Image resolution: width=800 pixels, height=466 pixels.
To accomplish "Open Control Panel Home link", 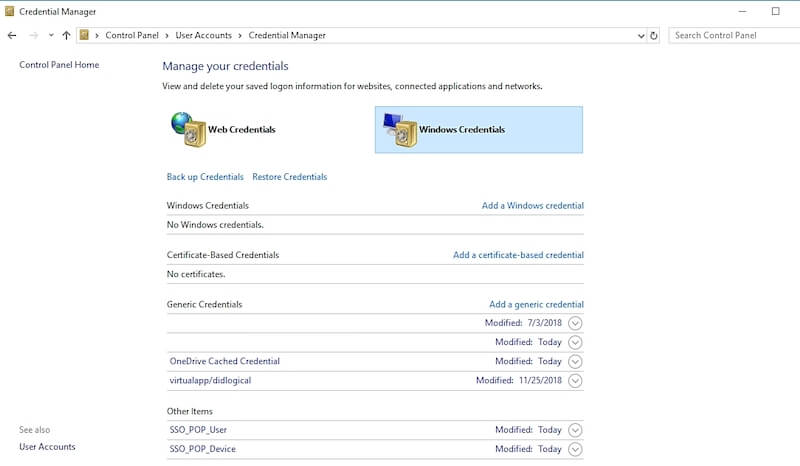I will point(59,65).
